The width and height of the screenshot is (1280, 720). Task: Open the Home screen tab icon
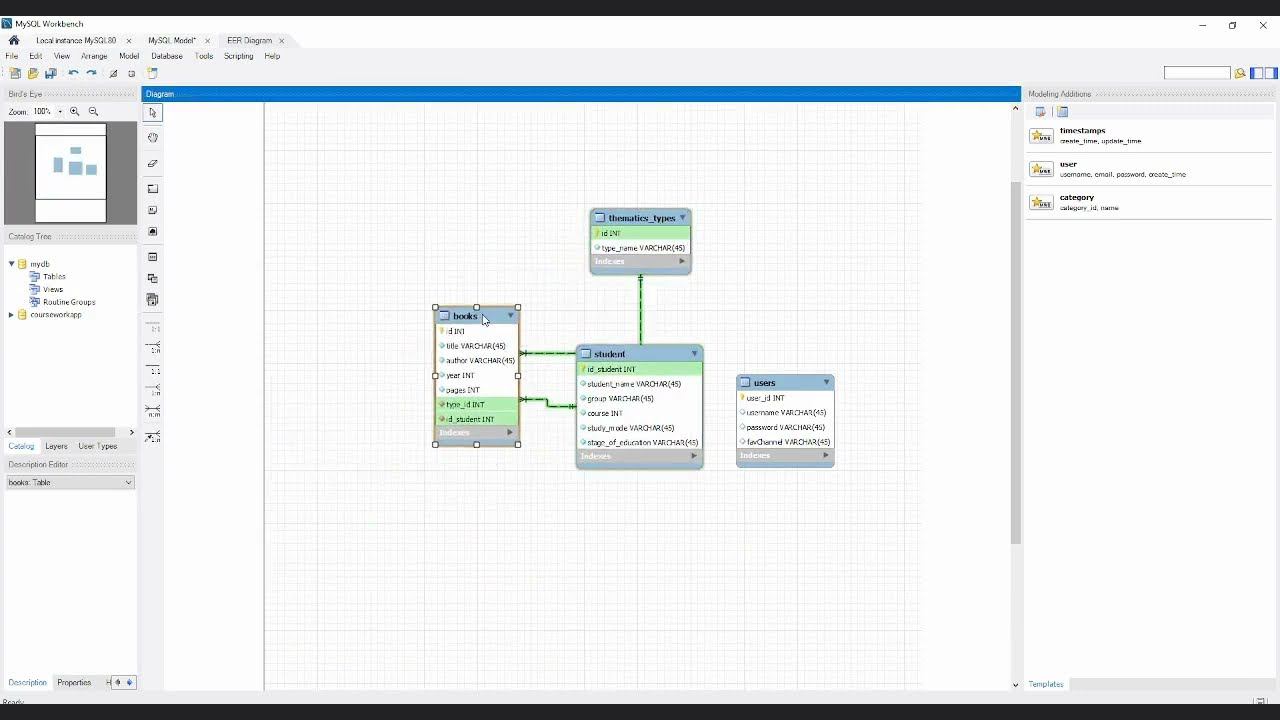(x=14, y=41)
